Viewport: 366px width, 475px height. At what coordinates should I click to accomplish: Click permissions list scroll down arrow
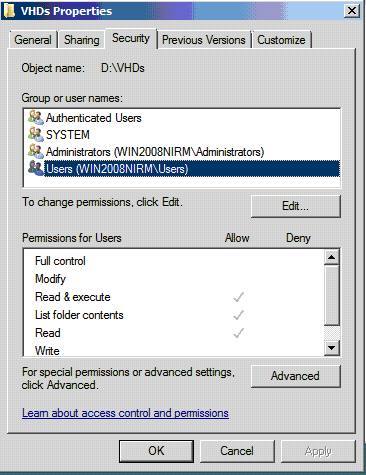click(x=332, y=348)
